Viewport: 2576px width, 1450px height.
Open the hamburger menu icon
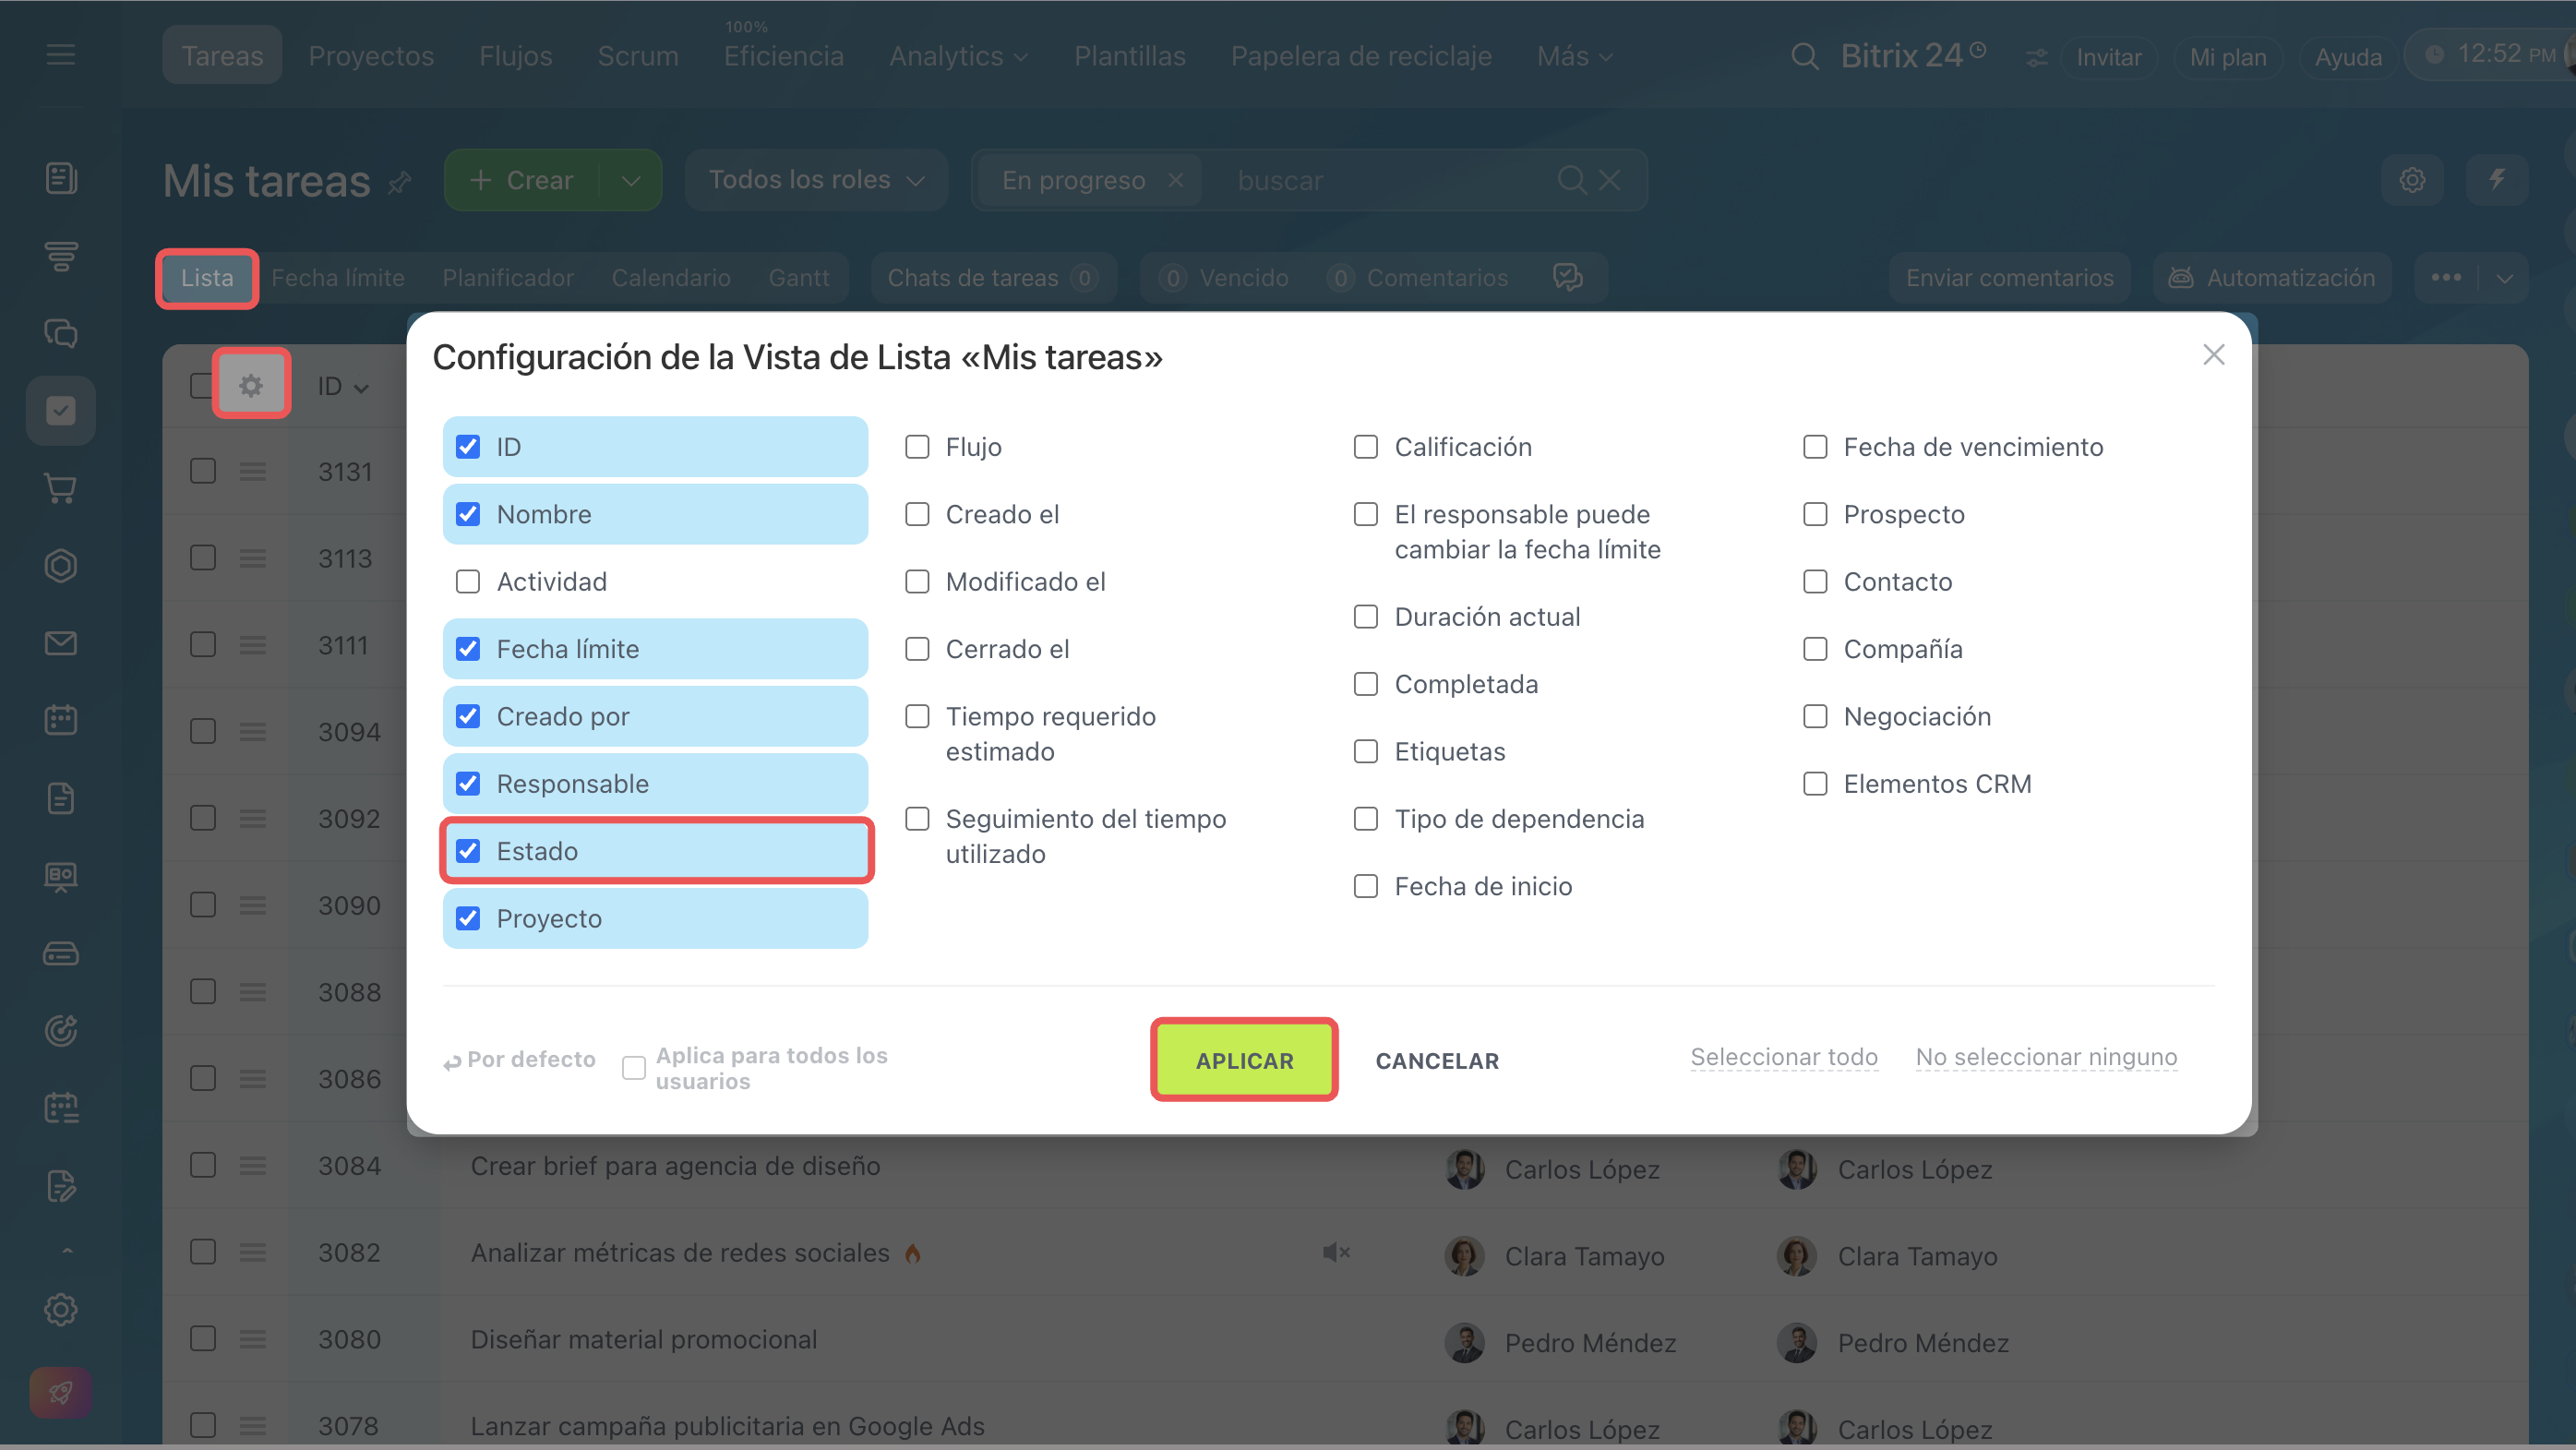coord(61,55)
